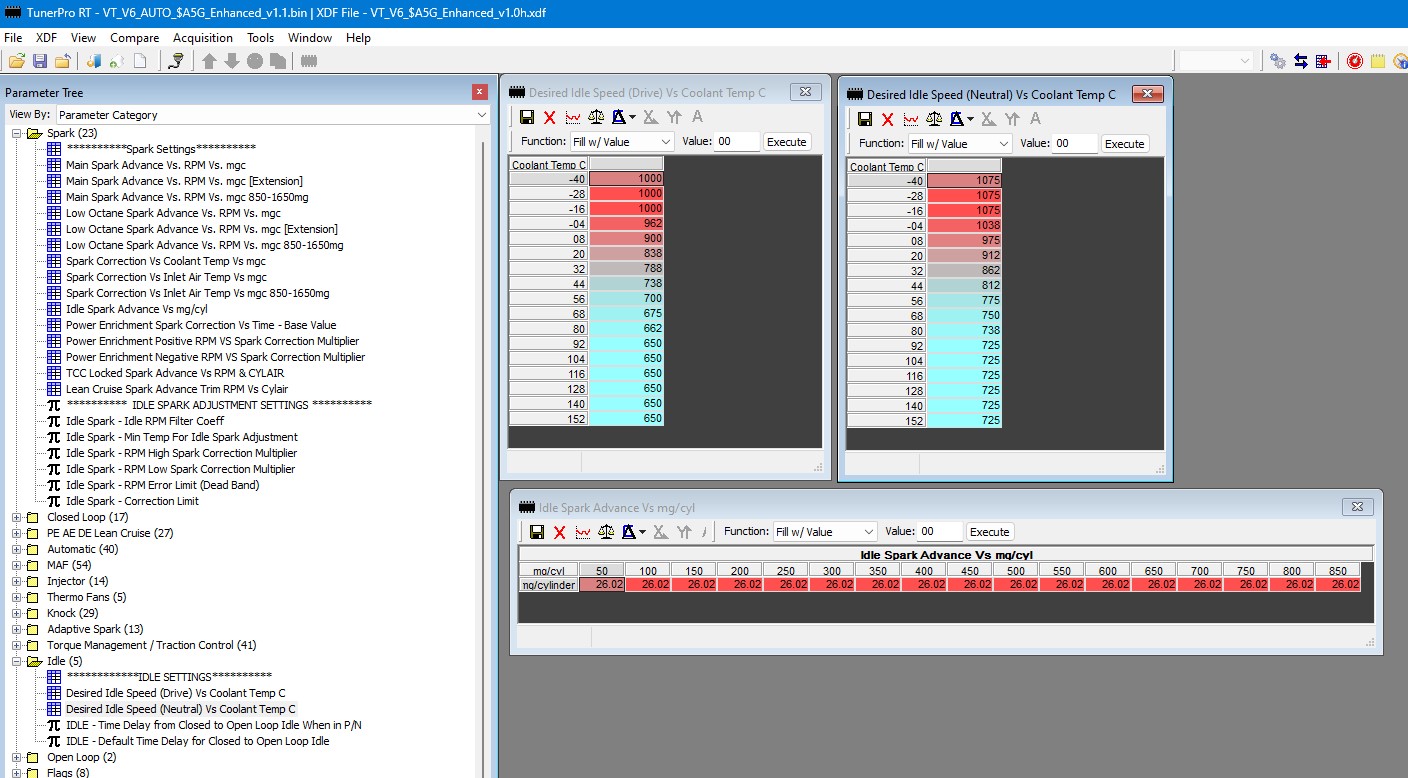Open the XDF menu

[46, 38]
